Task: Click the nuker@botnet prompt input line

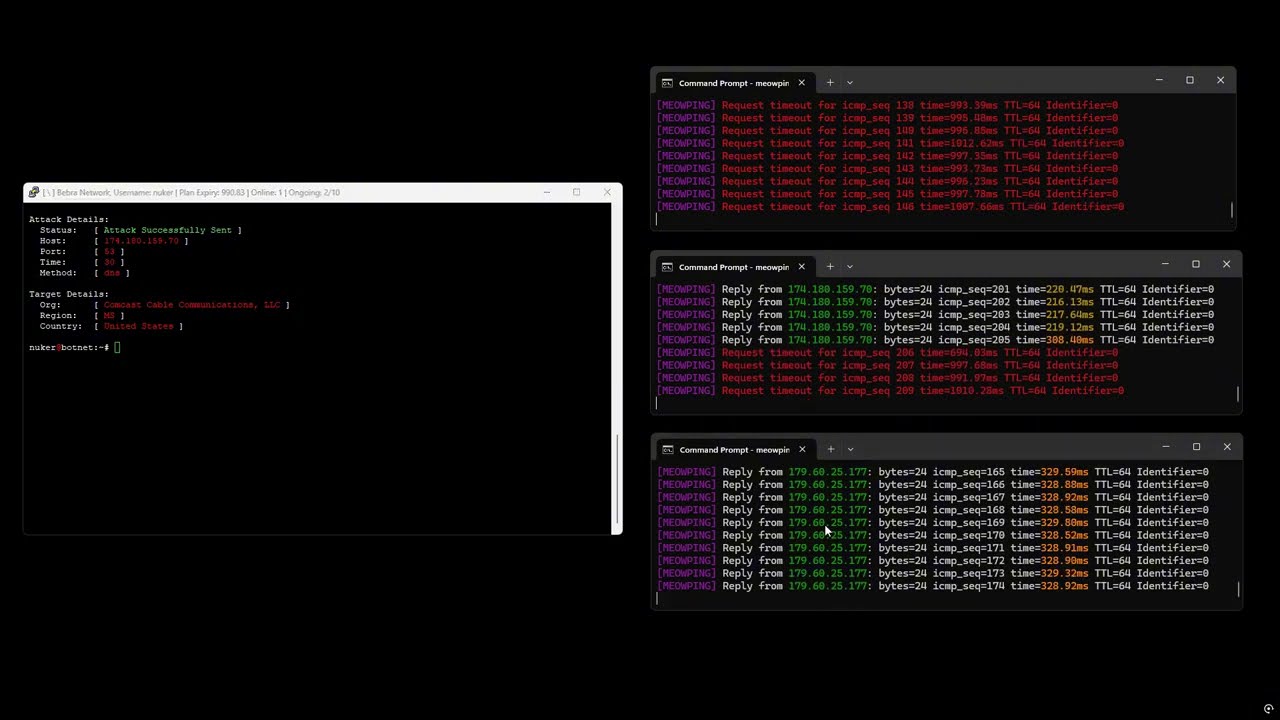Action: point(75,347)
